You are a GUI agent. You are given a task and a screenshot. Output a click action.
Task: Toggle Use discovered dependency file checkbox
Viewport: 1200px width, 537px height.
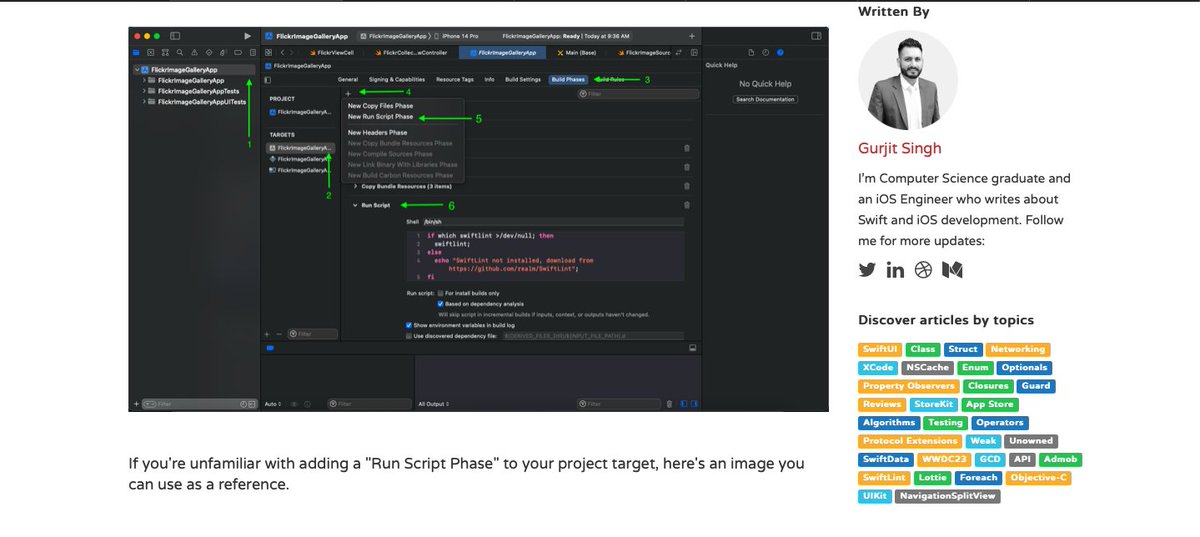click(410, 336)
